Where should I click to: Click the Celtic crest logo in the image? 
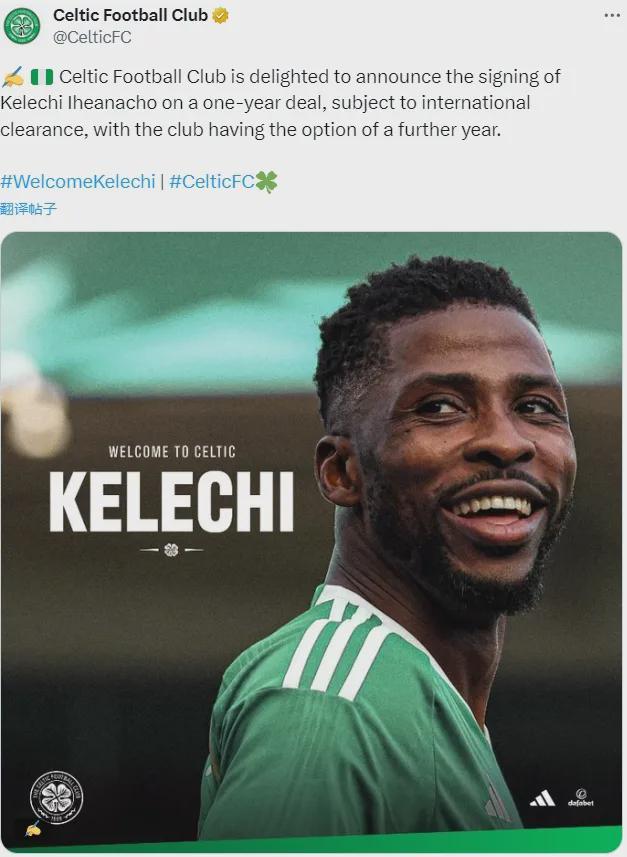point(56,796)
